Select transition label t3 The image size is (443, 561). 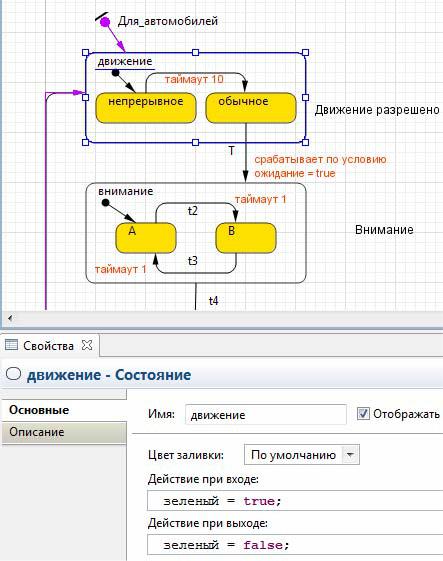193,261
